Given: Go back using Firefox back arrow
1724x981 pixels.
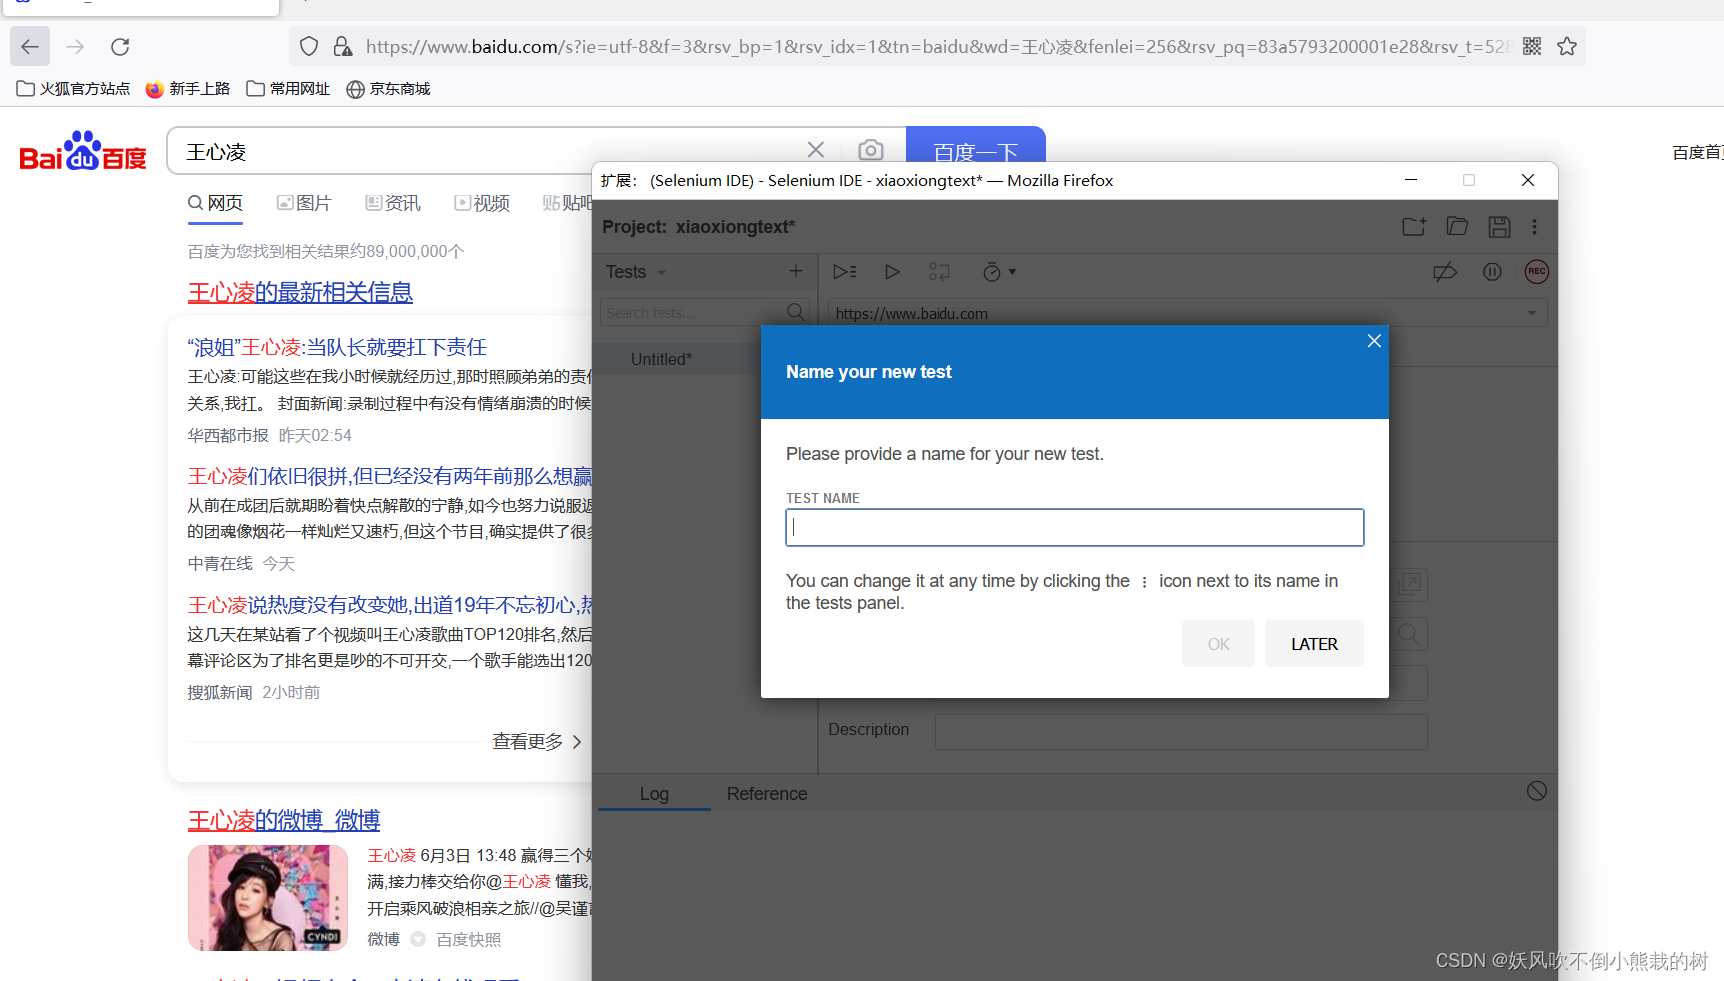Looking at the screenshot, I should coord(30,47).
